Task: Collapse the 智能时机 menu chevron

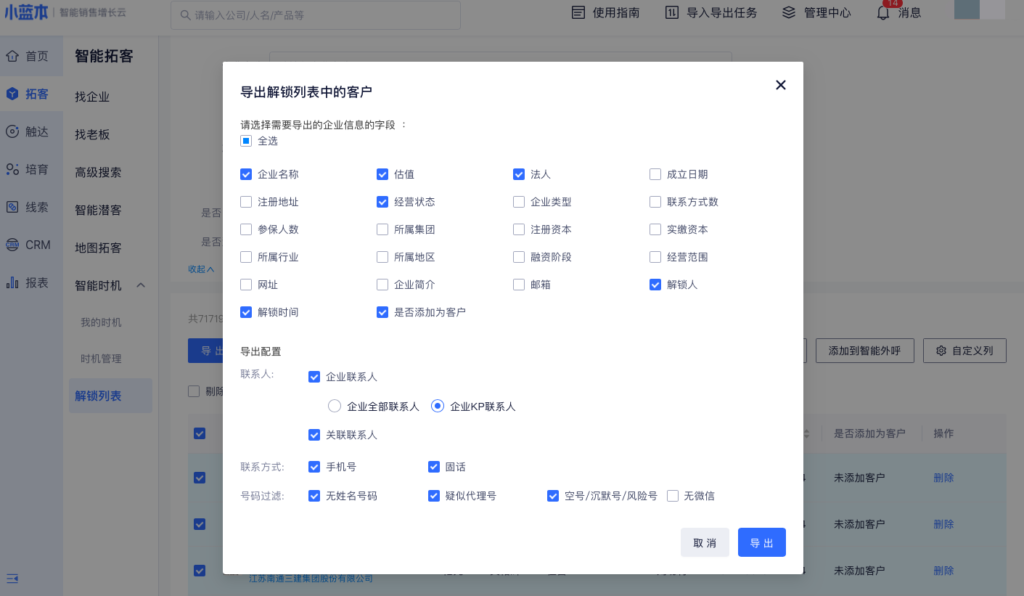Action: 141,286
